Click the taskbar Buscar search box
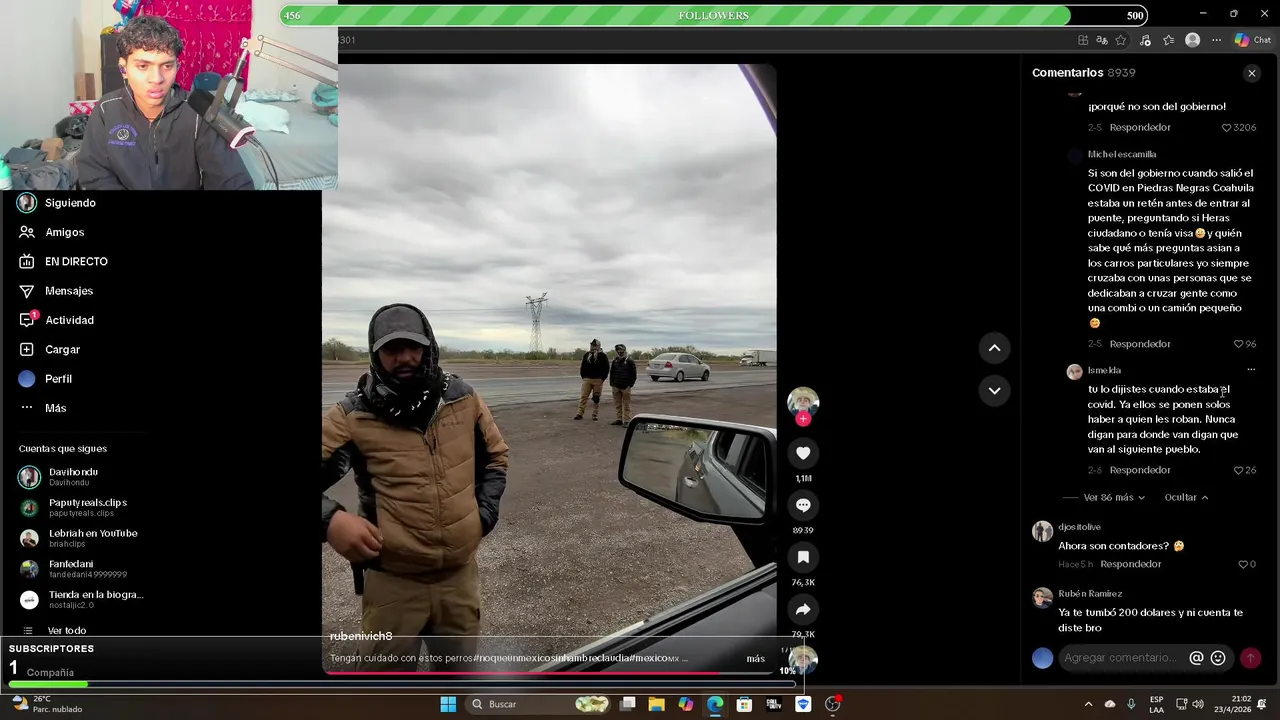 540,704
